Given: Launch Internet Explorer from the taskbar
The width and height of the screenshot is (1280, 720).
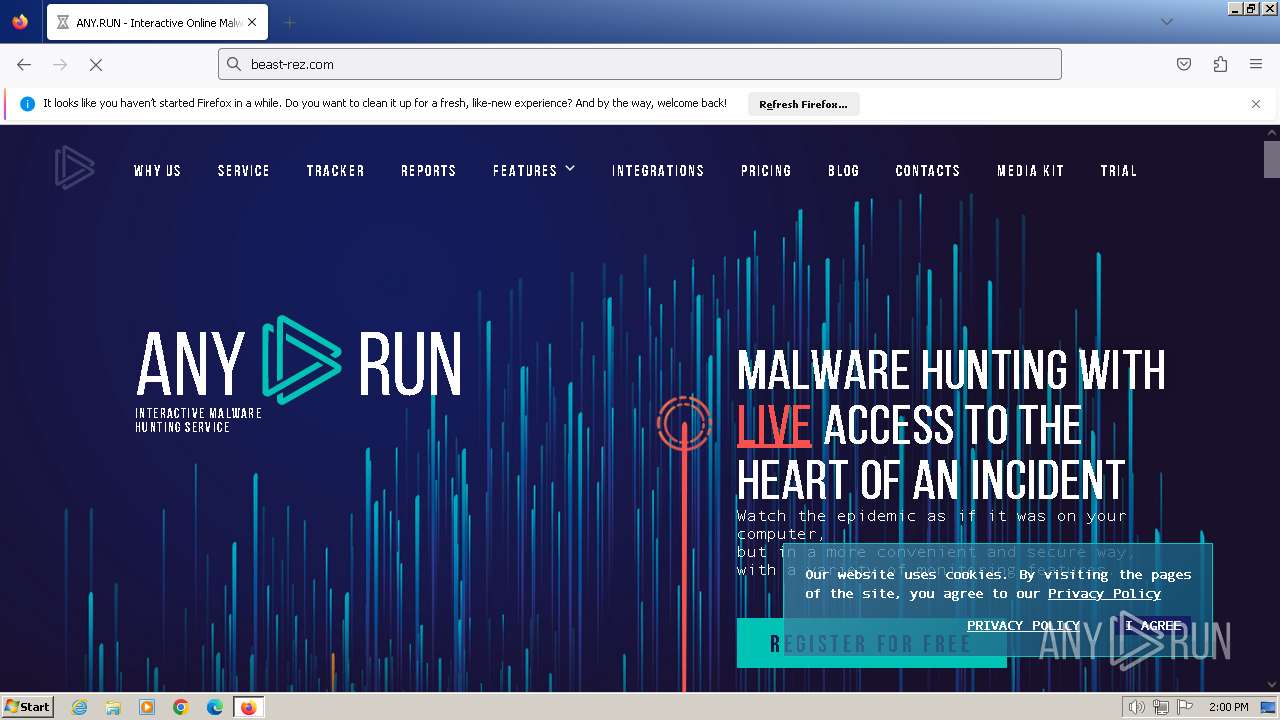Looking at the screenshot, I should pyautogui.click(x=79, y=707).
